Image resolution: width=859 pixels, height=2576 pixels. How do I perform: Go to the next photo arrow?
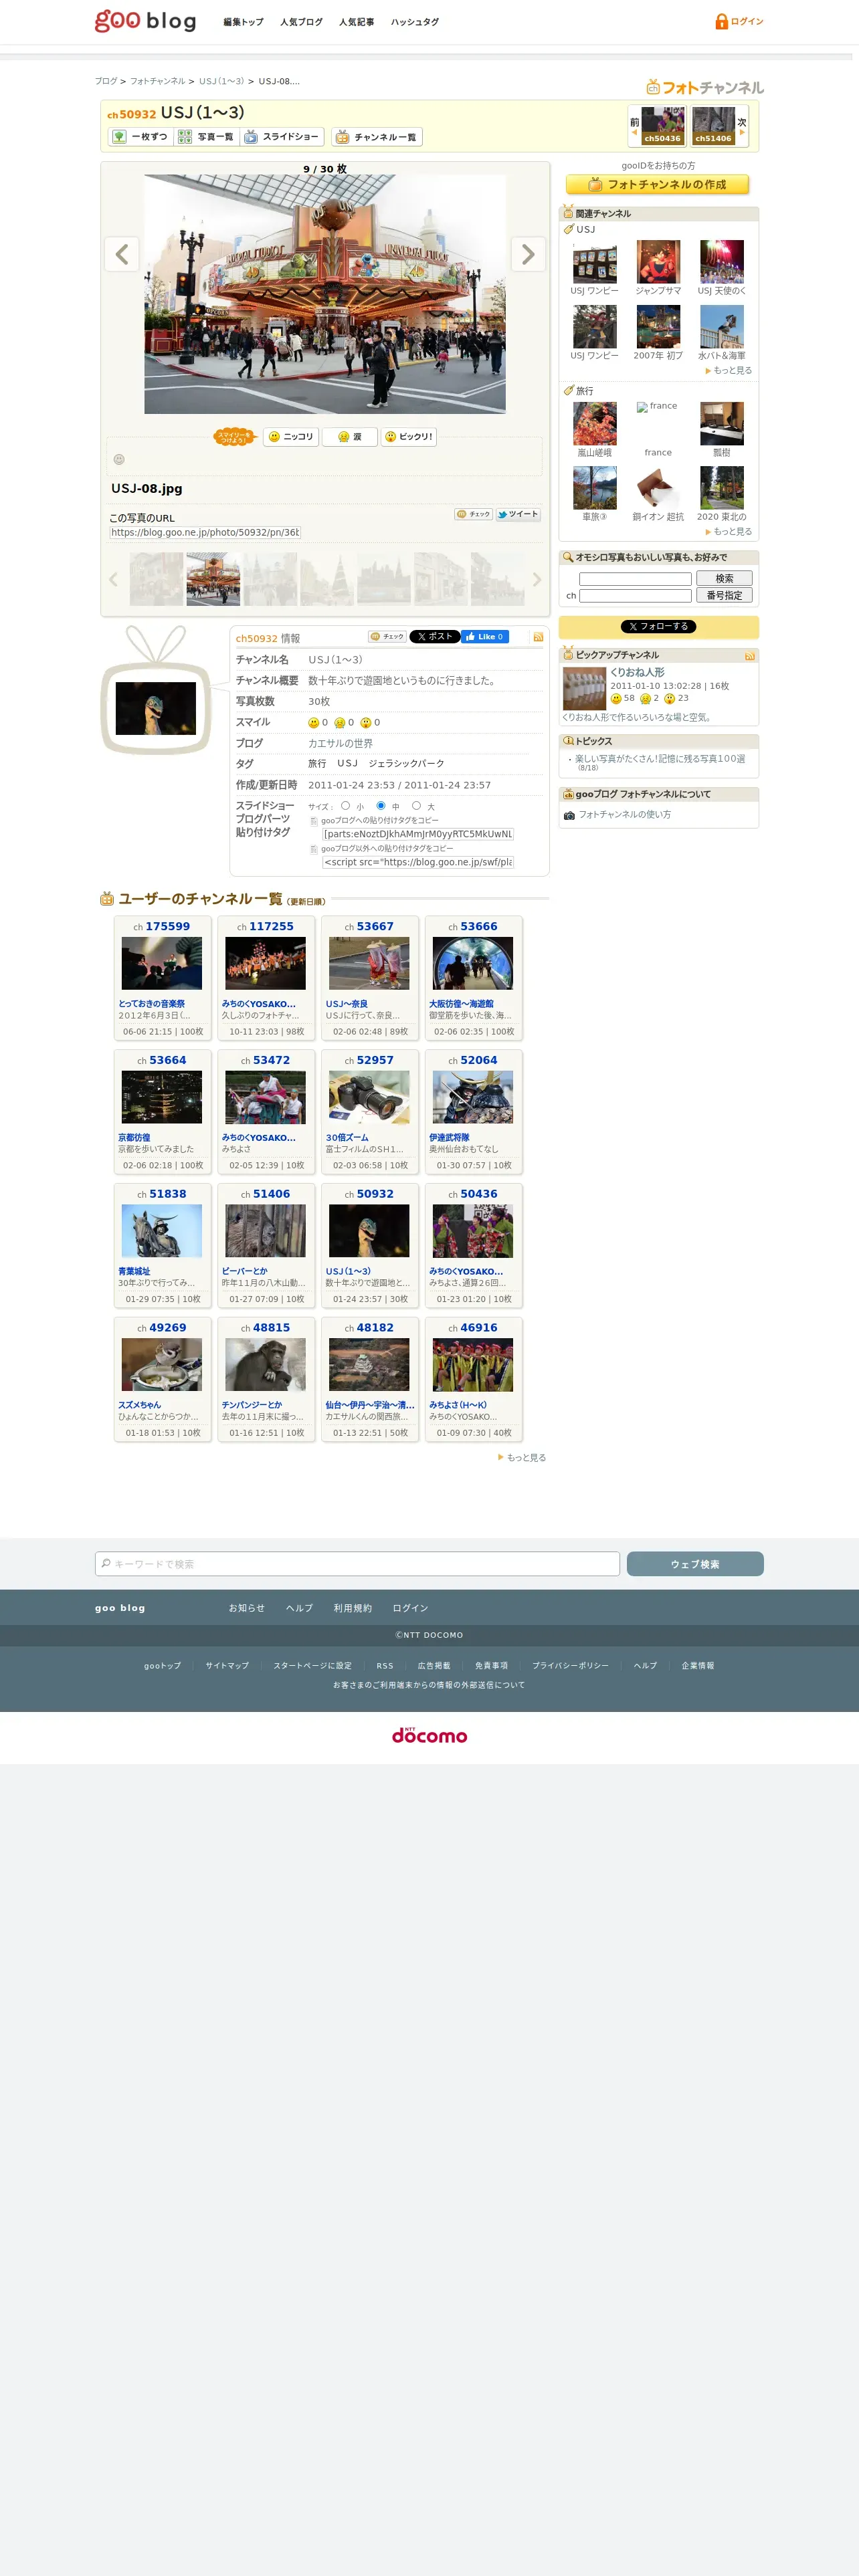(528, 254)
